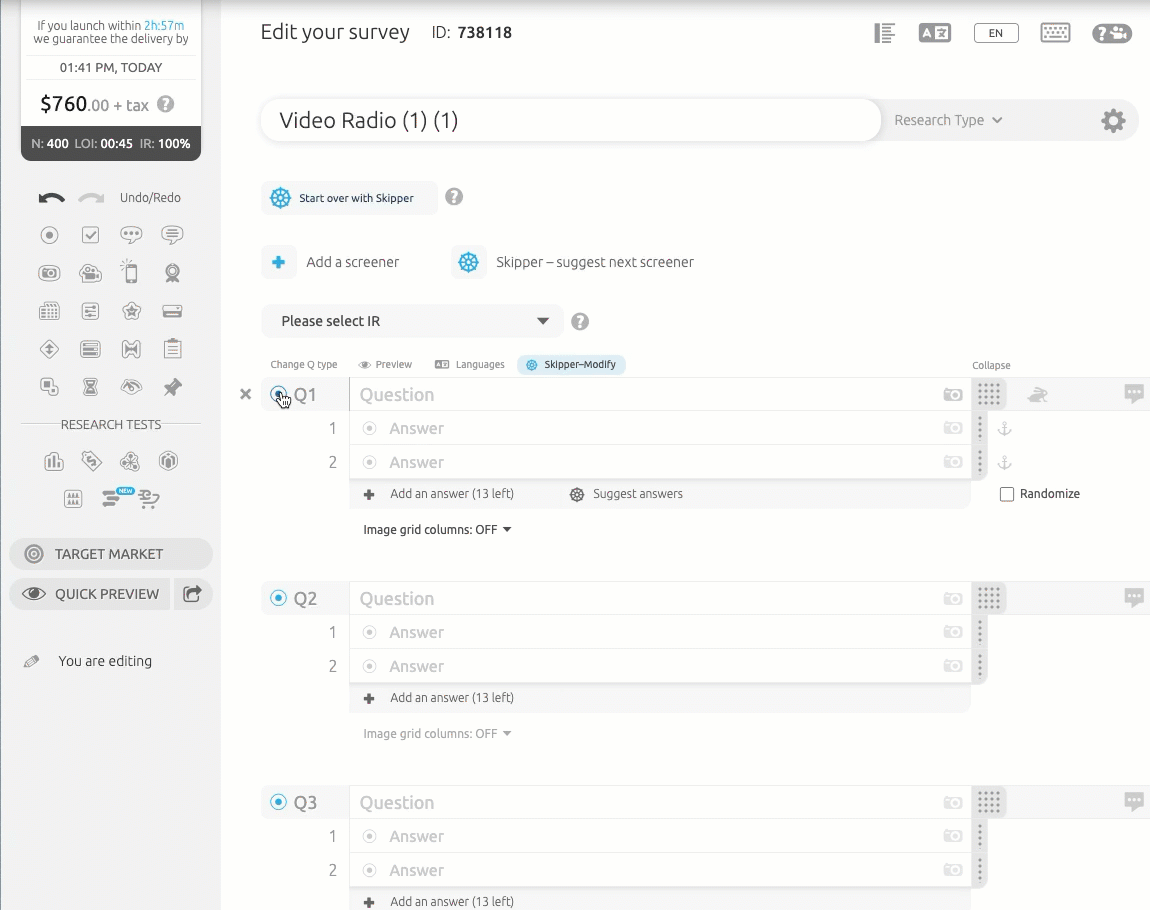Open the keyboard shortcuts icon
This screenshot has height=910, width=1150.
point(1055,33)
